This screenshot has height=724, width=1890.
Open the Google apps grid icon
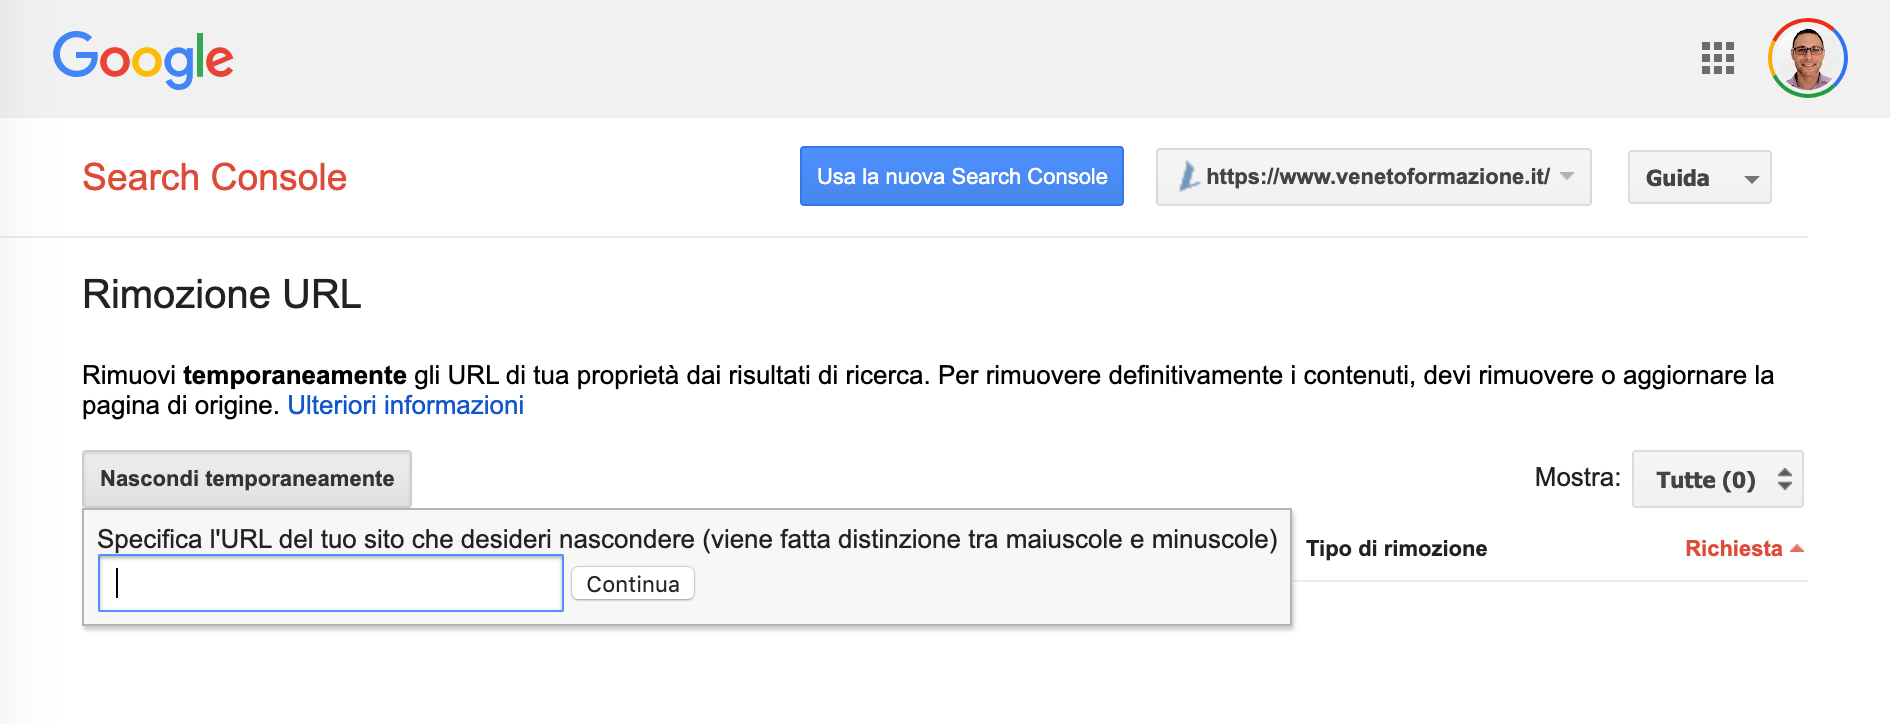click(1717, 58)
